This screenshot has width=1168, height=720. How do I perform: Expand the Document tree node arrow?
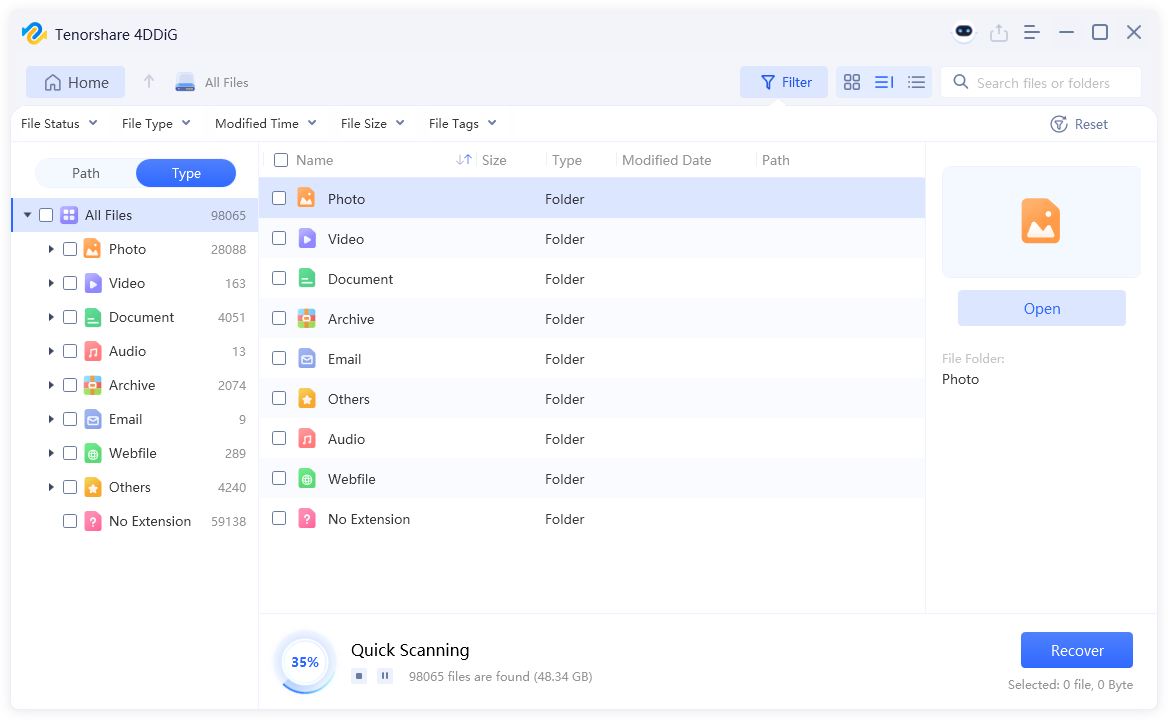tap(51, 317)
